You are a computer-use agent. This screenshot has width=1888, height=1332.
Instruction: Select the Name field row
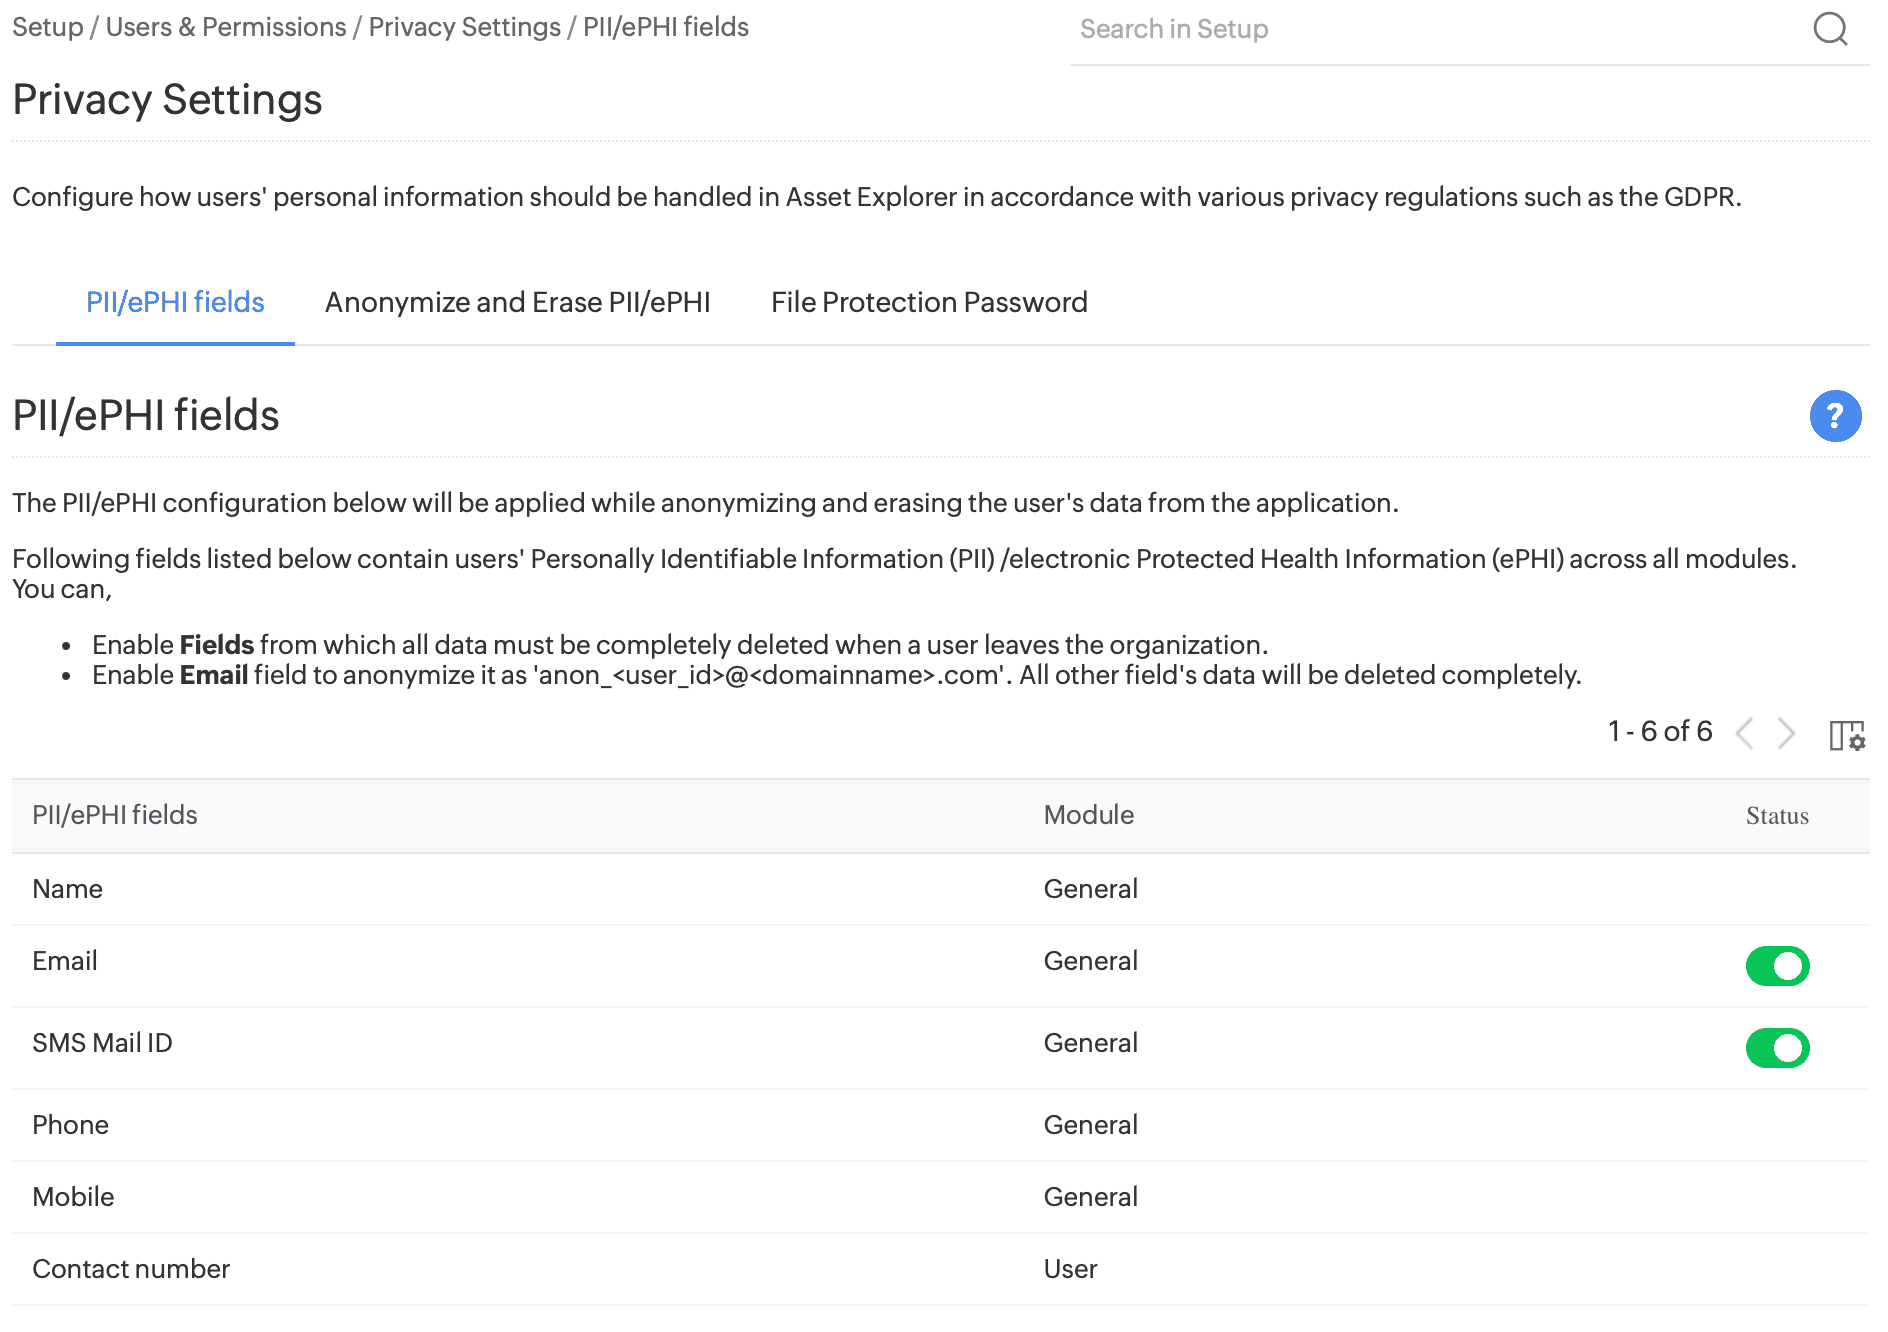(x=67, y=889)
